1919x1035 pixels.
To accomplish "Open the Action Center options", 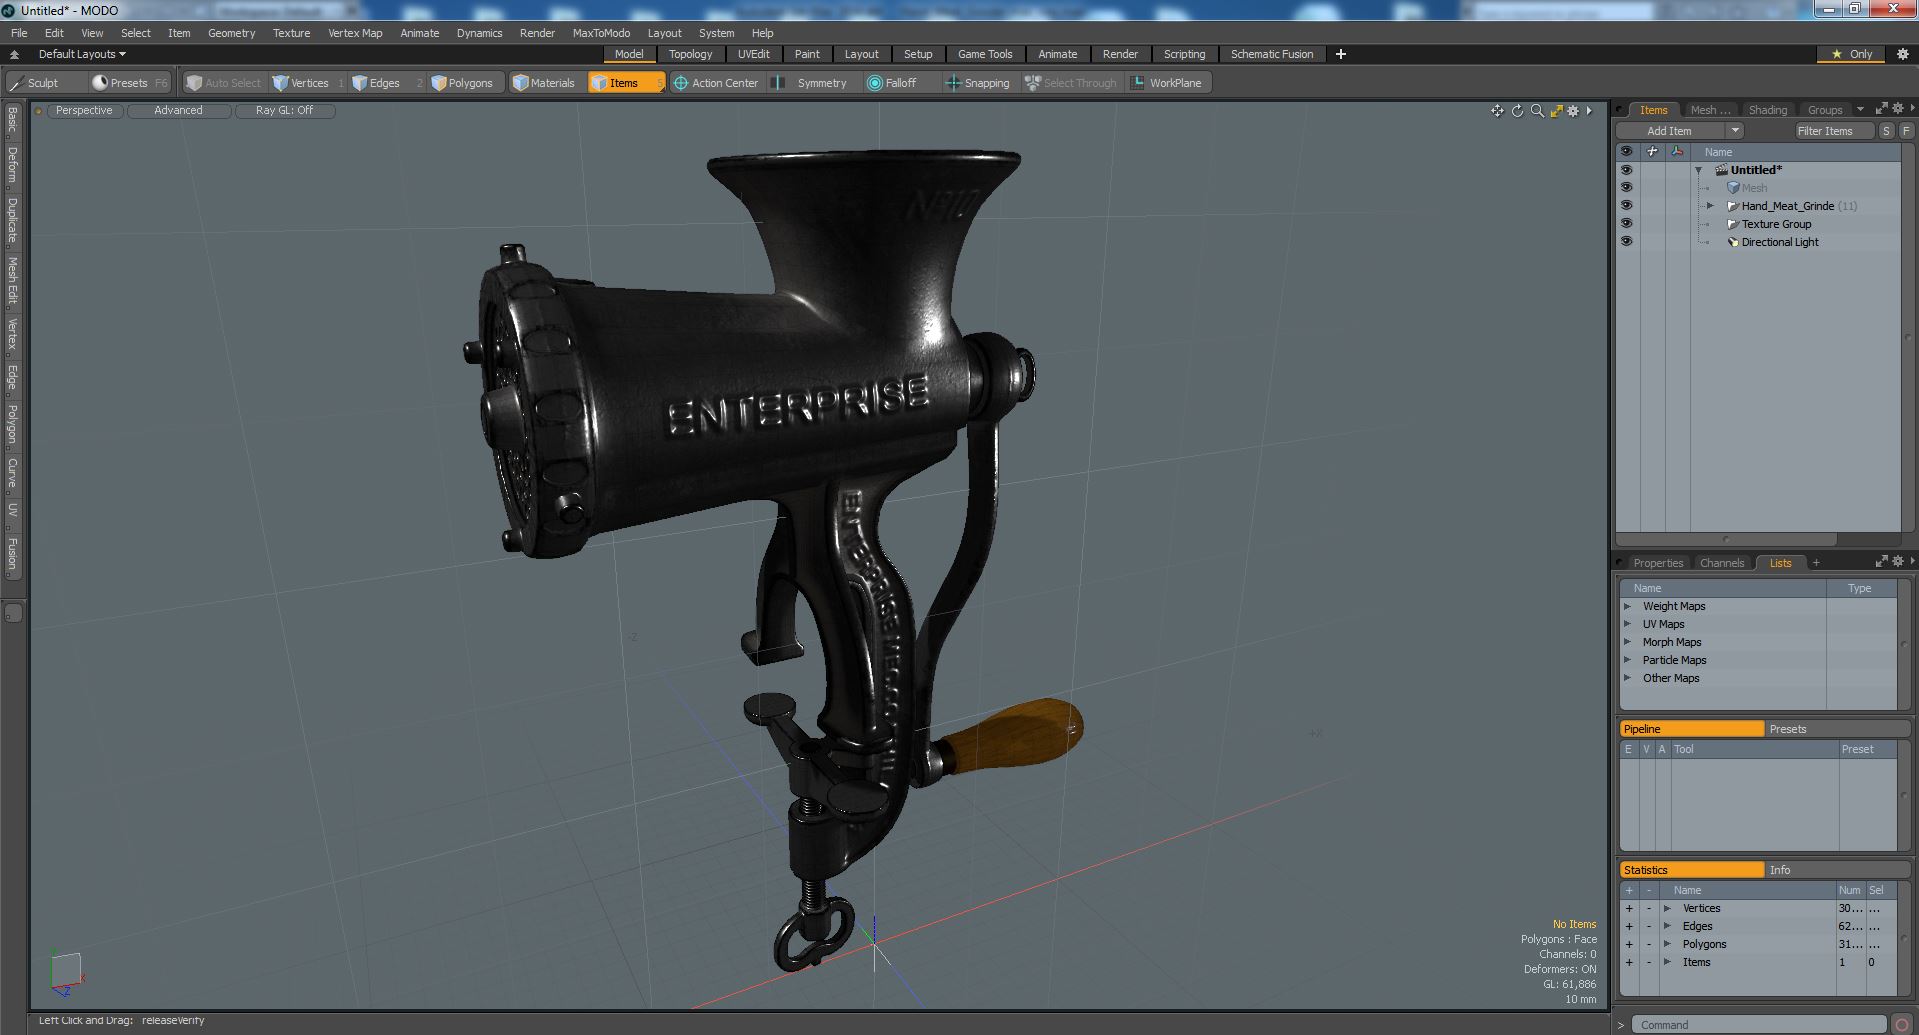I will point(715,83).
